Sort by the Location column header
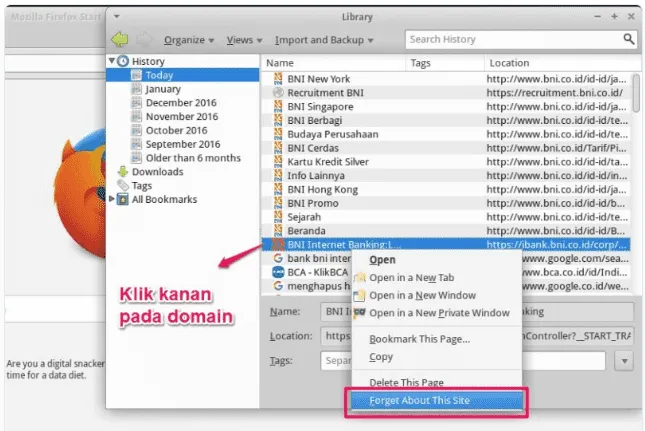This screenshot has width=645, height=431. click(x=562, y=63)
